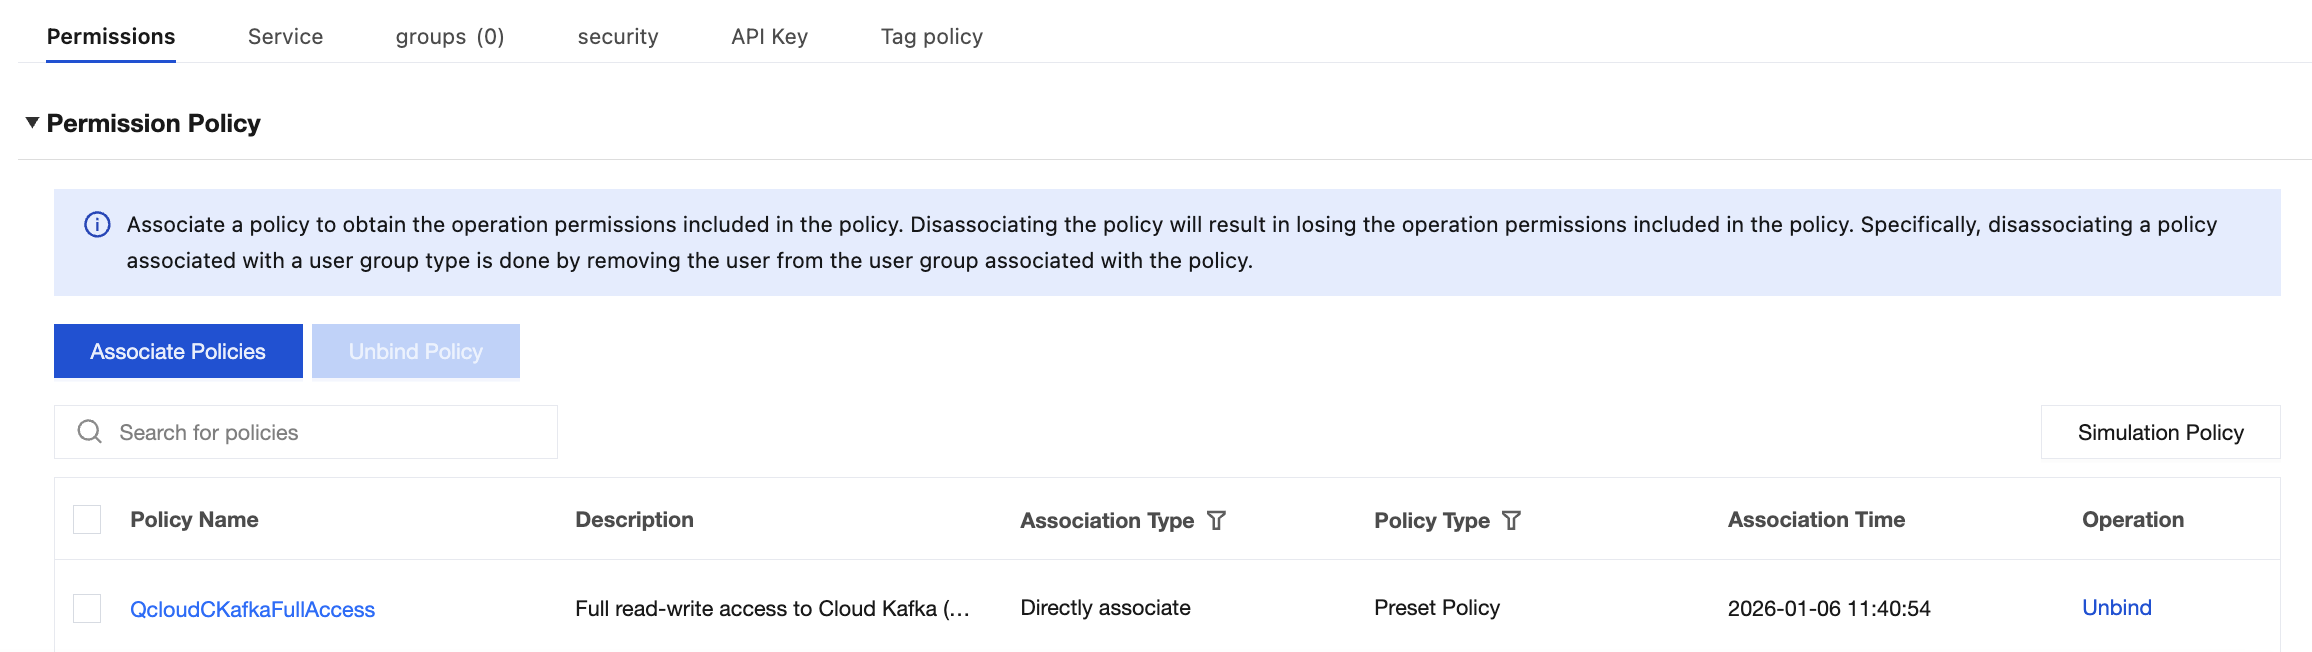Select all policies with the header checkbox
Image resolution: width=2312 pixels, height=652 pixels.
point(87,520)
